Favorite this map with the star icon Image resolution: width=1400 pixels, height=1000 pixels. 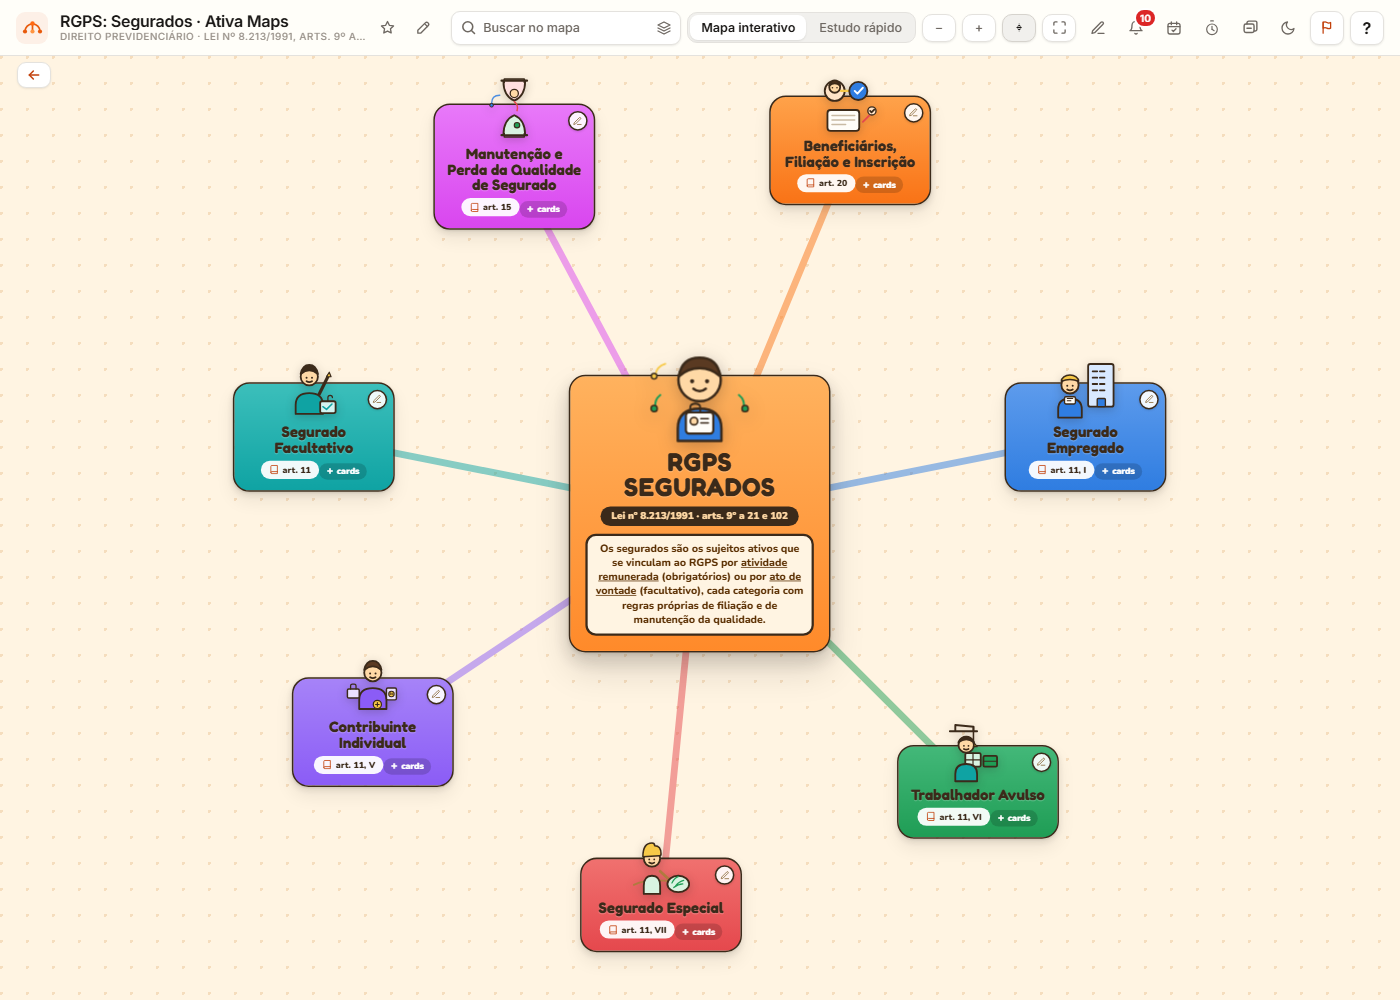388,28
